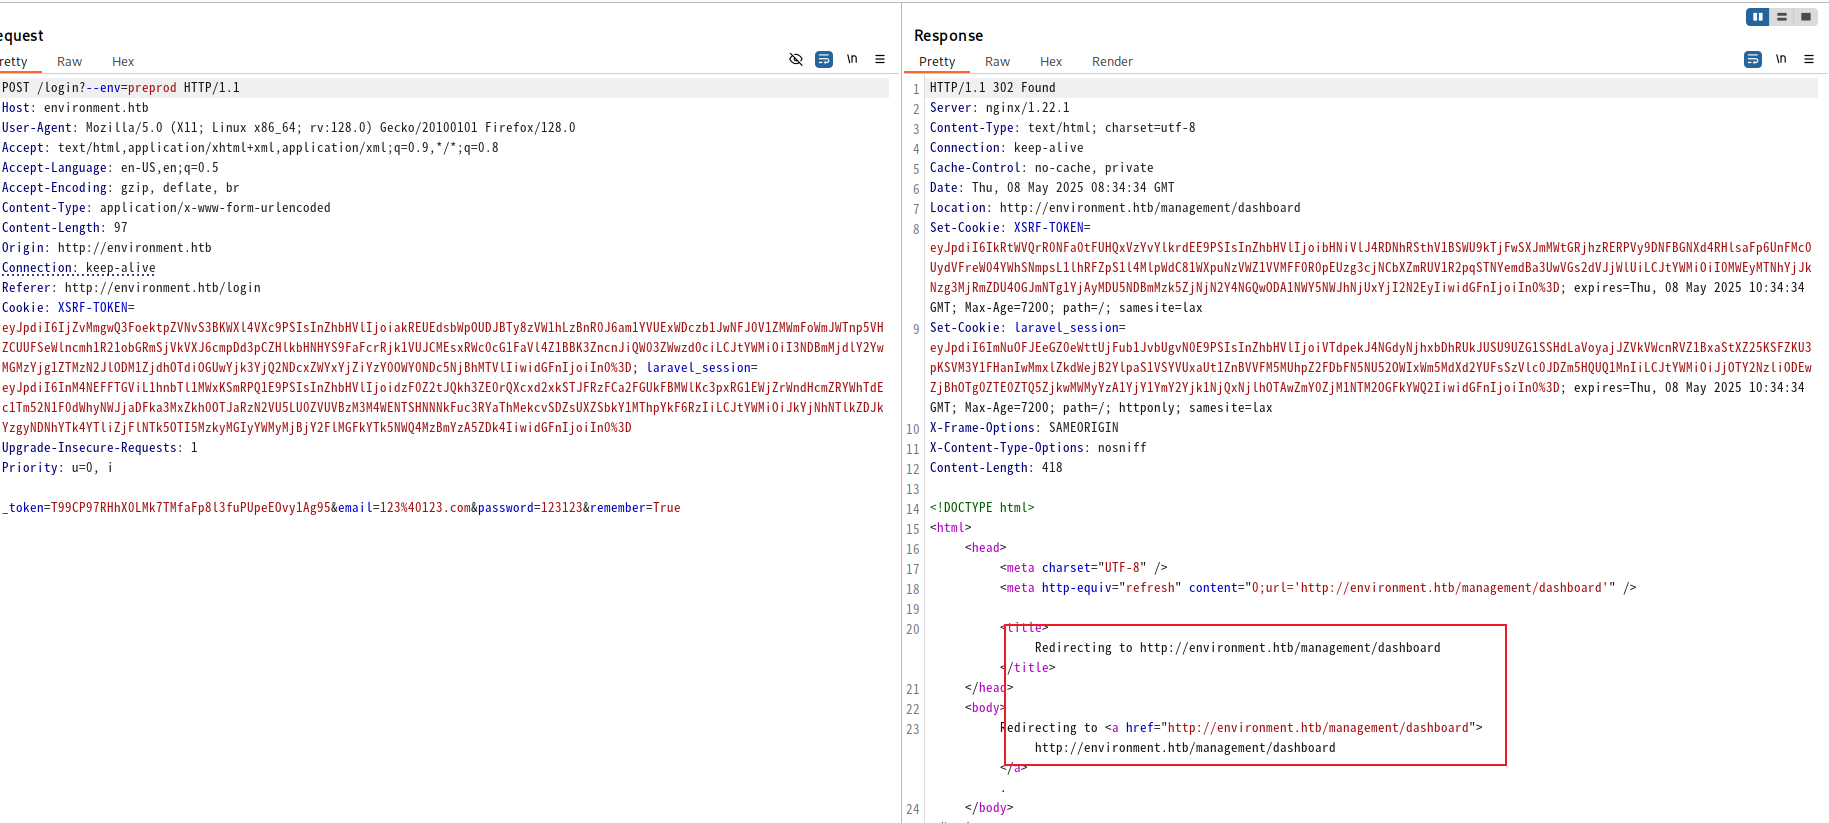Screen dimensions: 1829x823
Task: Select the Pretty tab in Response
Action: pos(937,62)
